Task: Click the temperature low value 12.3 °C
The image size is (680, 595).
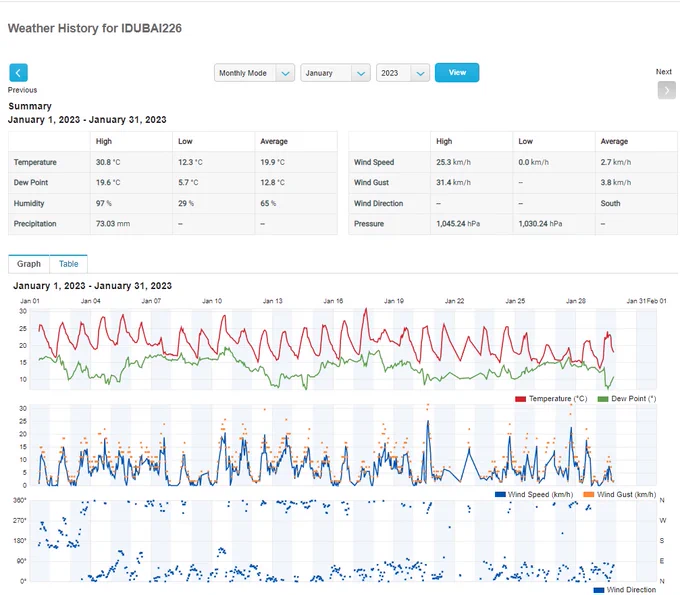Action: (190, 162)
